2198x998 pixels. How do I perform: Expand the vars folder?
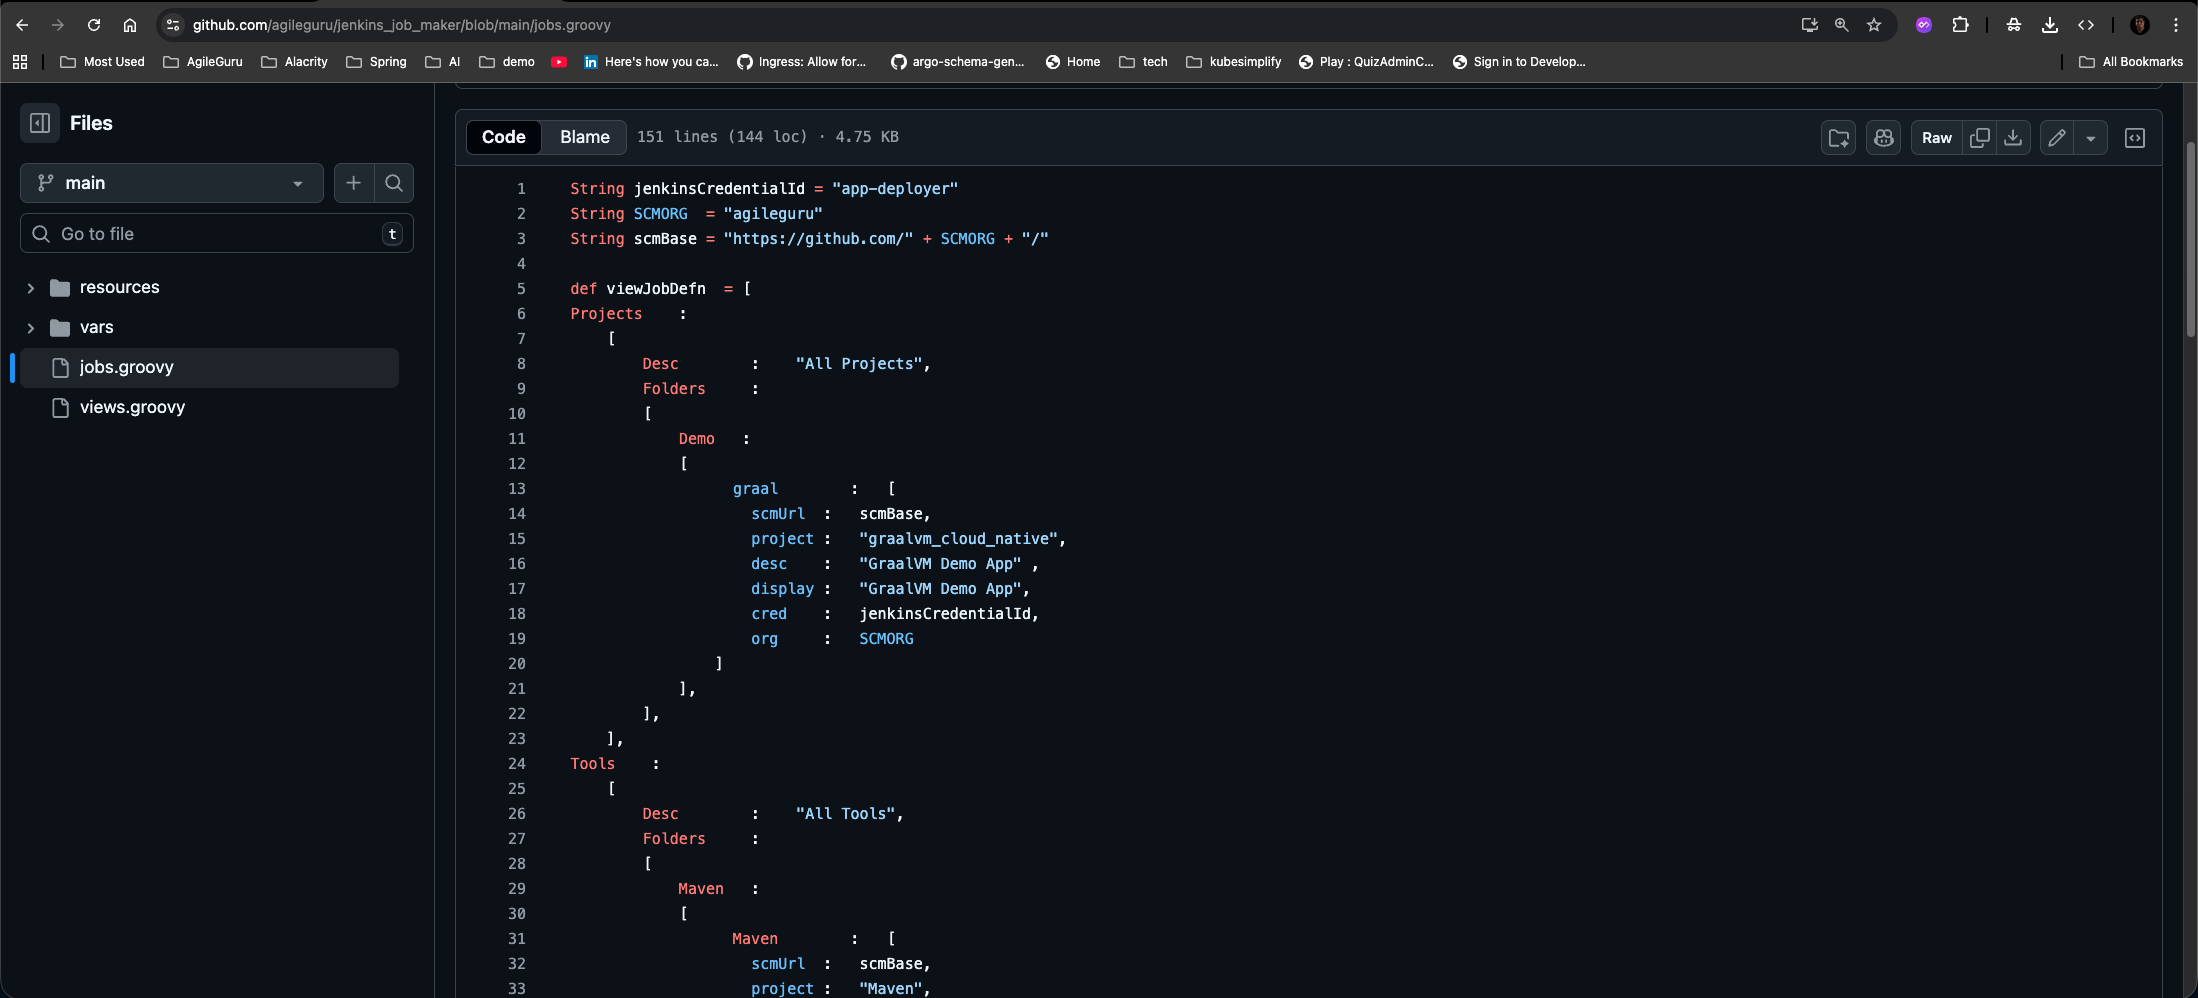coord(31,327)
